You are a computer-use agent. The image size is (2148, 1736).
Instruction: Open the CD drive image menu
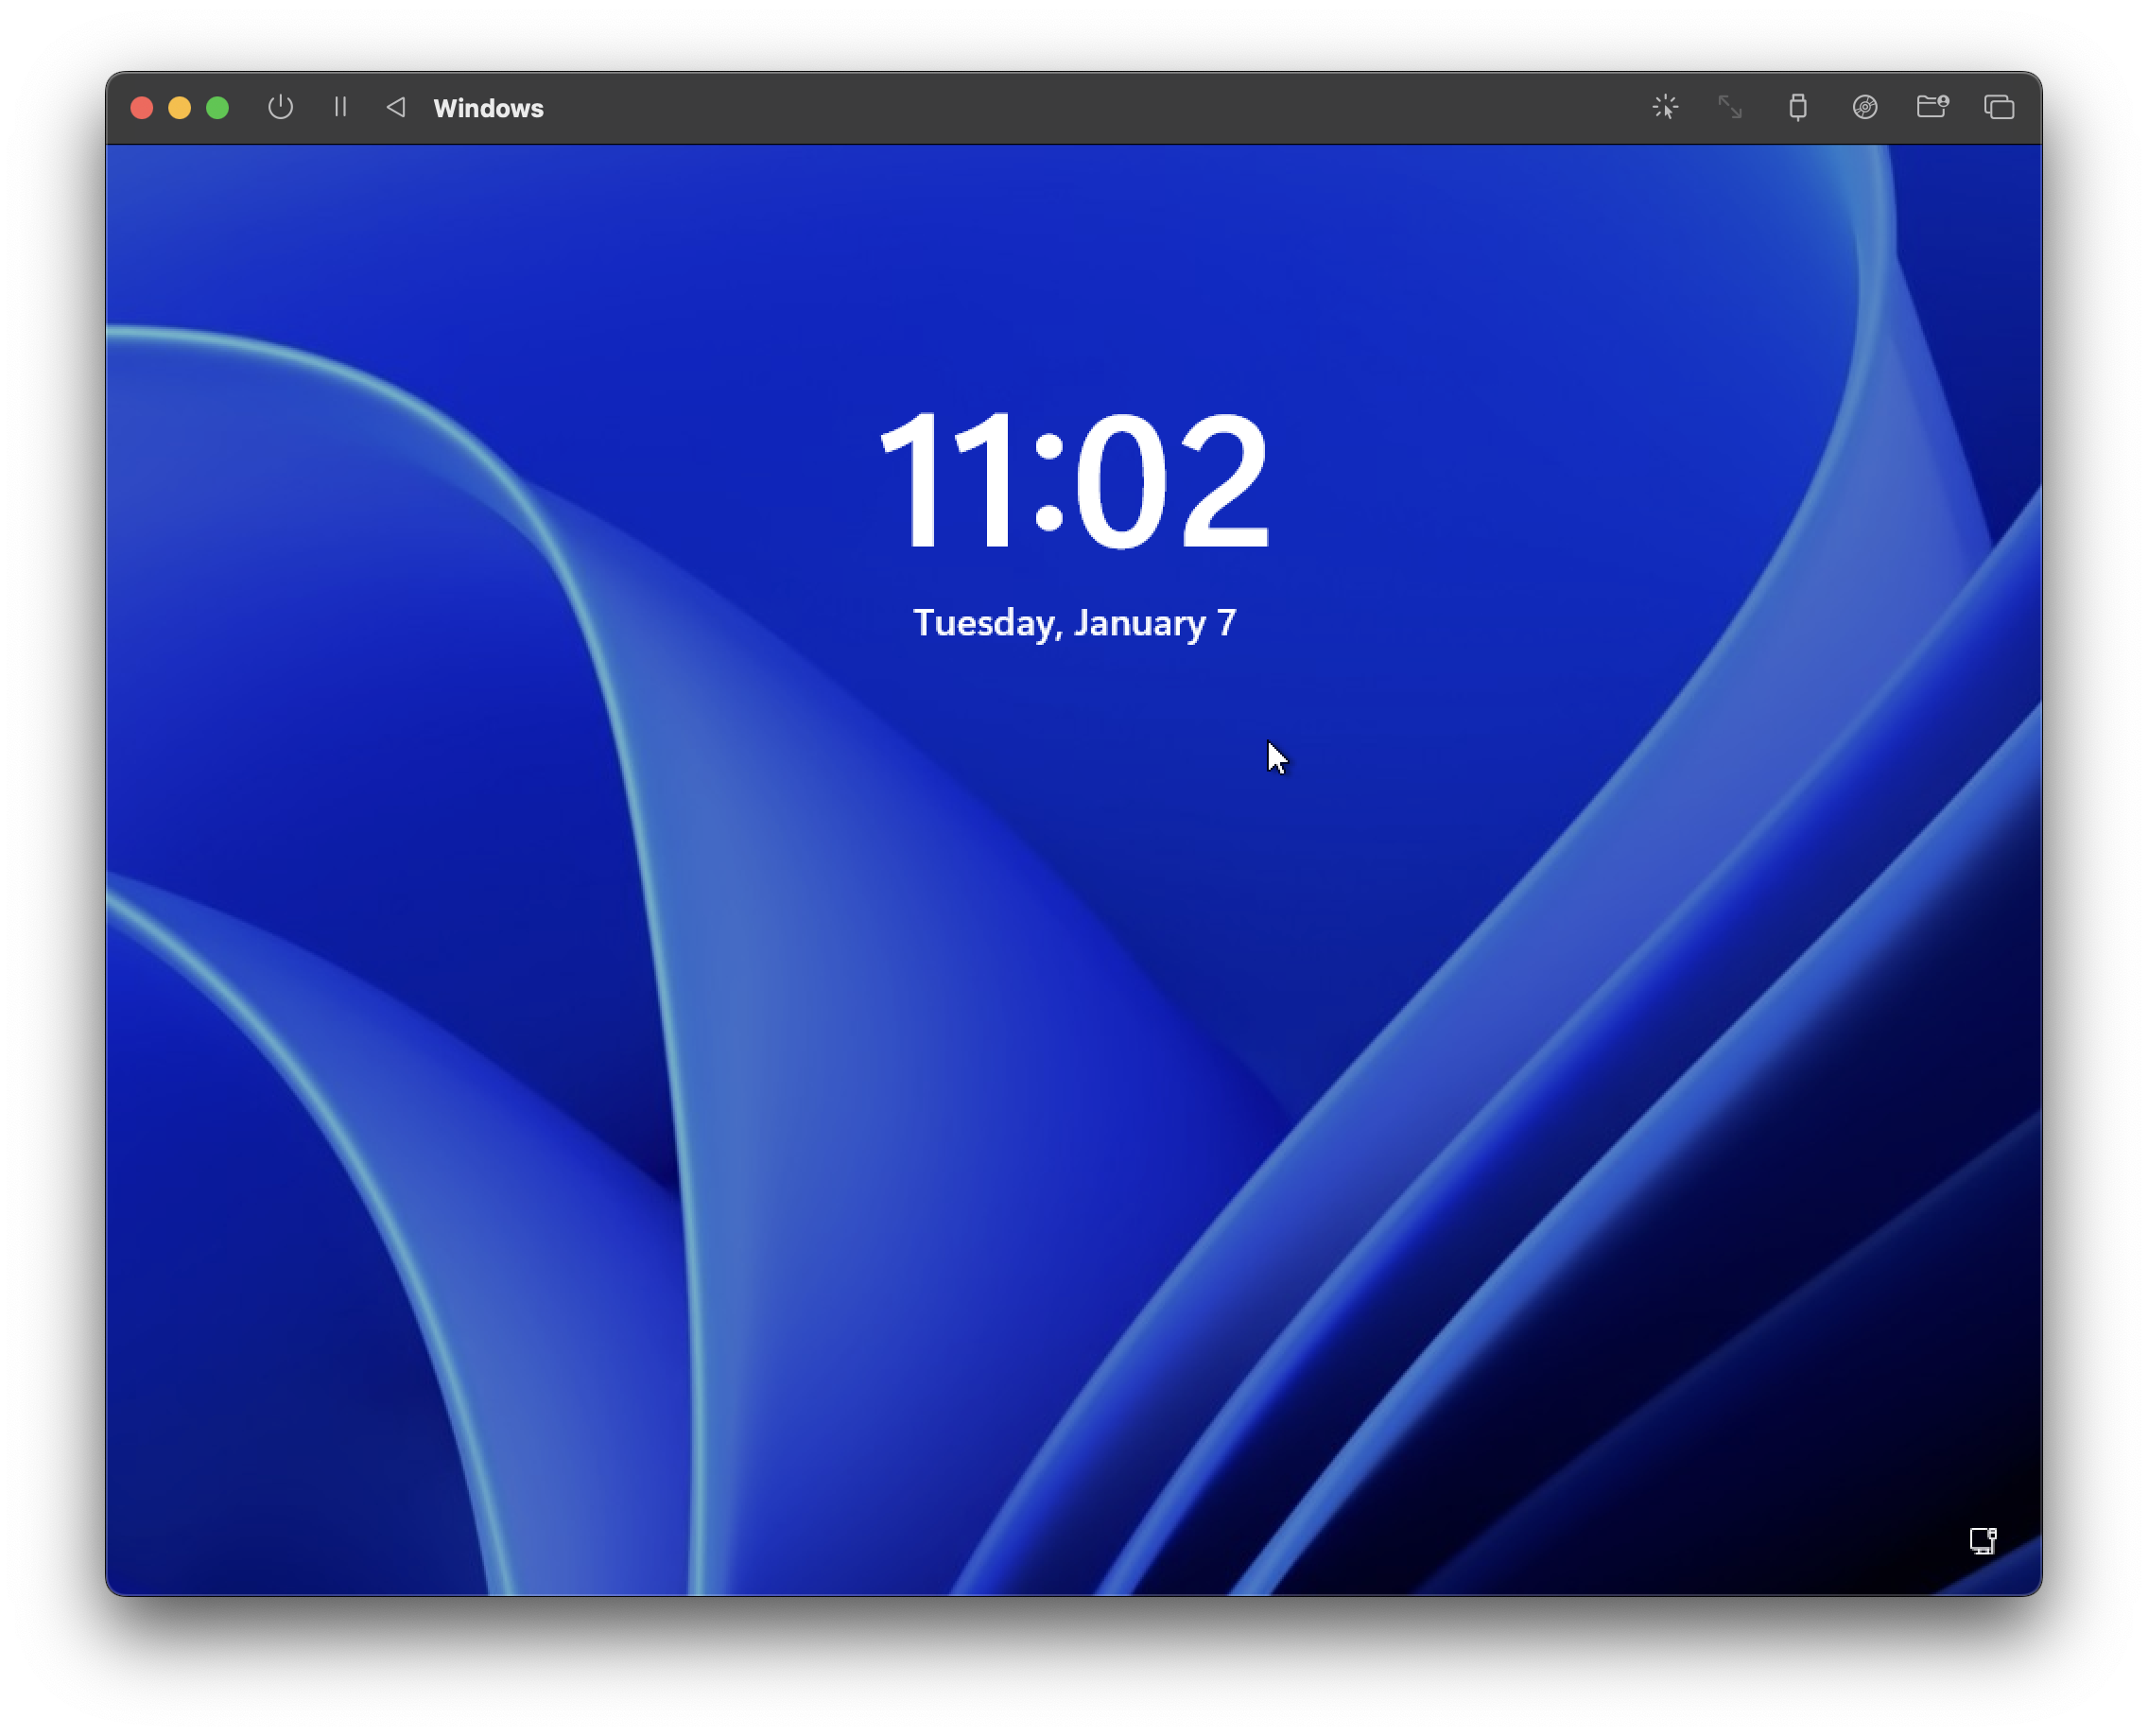point(1864,107)
